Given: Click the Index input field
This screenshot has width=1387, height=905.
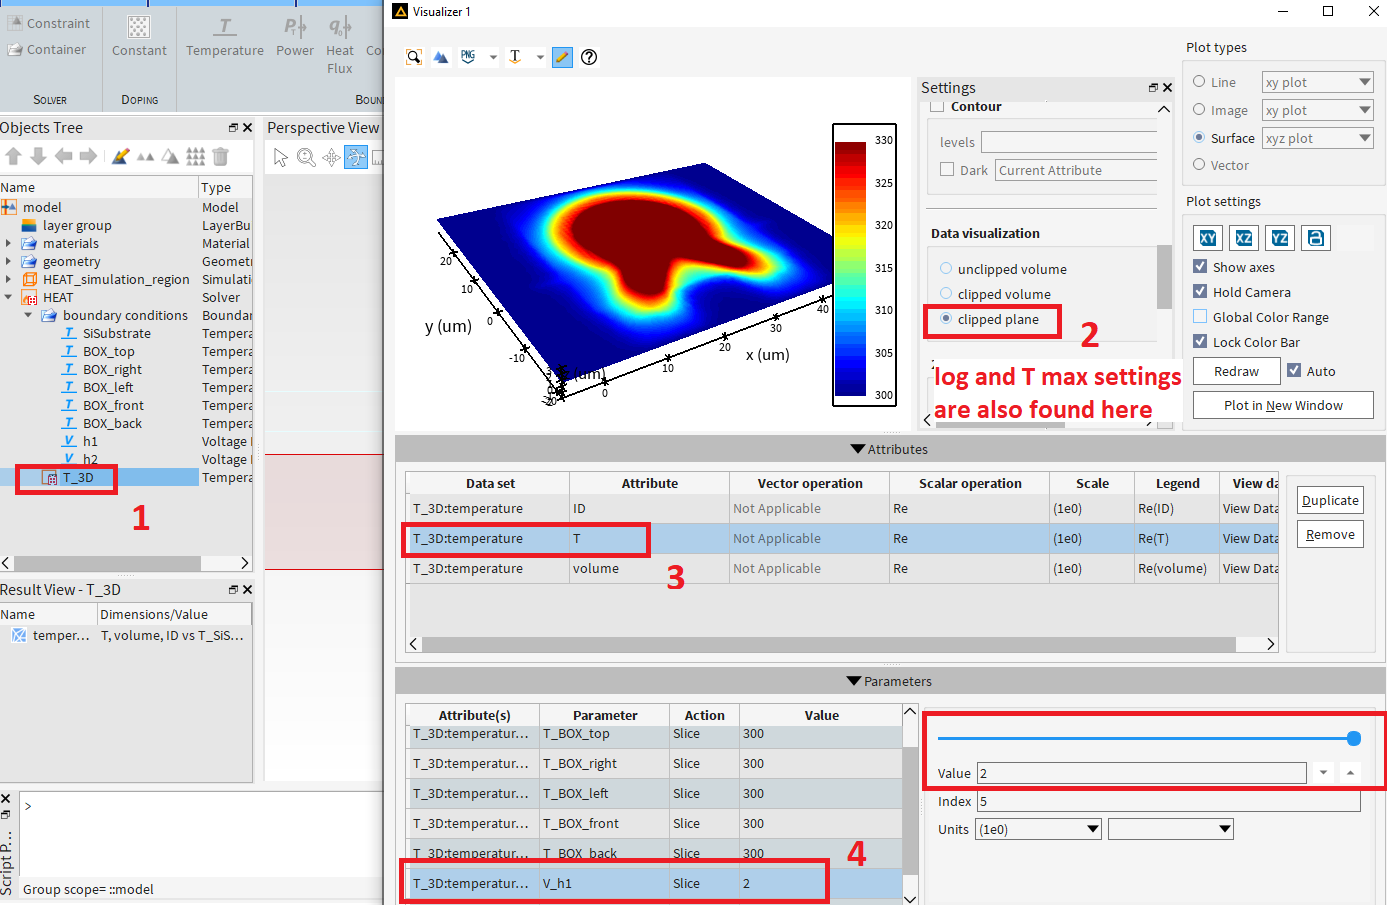Looking at the screenshot, I should coord(1169,801).
